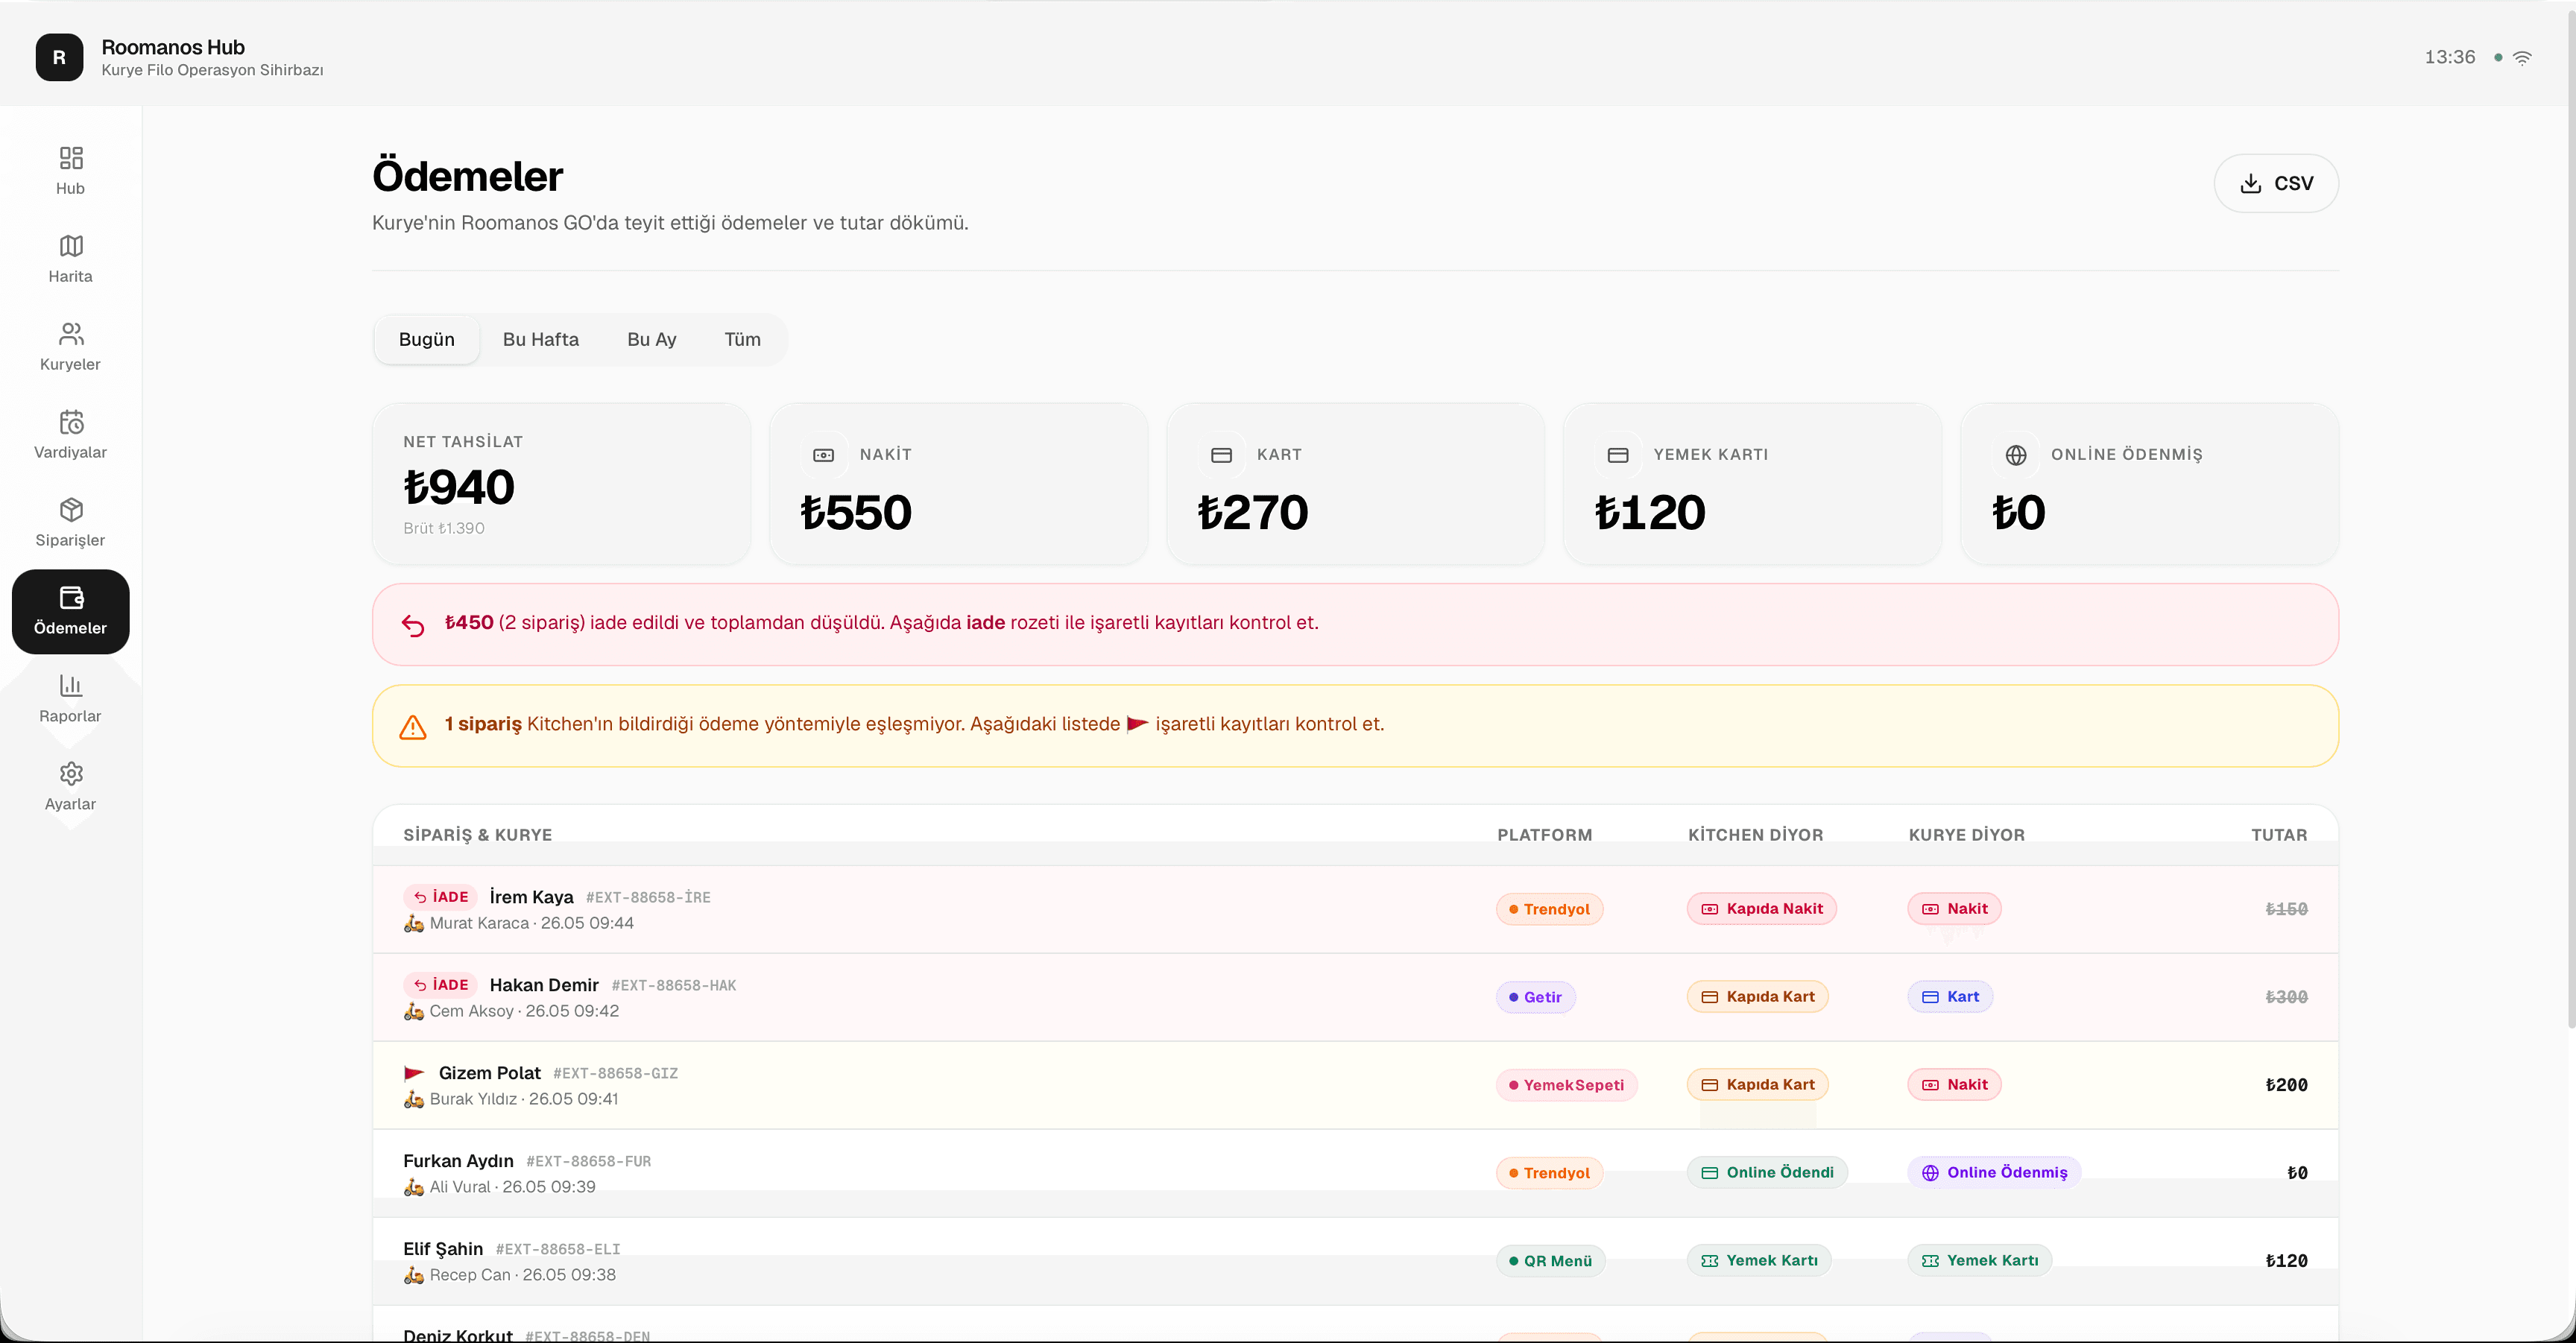2576x1343 pixels.
Task: Go to Kuryeler in the sidebar
Action: coord(70,347)
